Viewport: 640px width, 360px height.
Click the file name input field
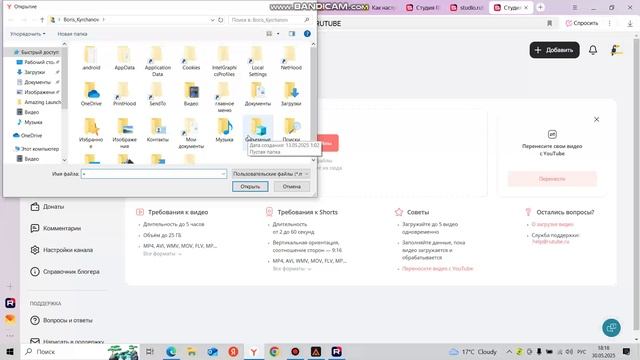tap(154, 174)
